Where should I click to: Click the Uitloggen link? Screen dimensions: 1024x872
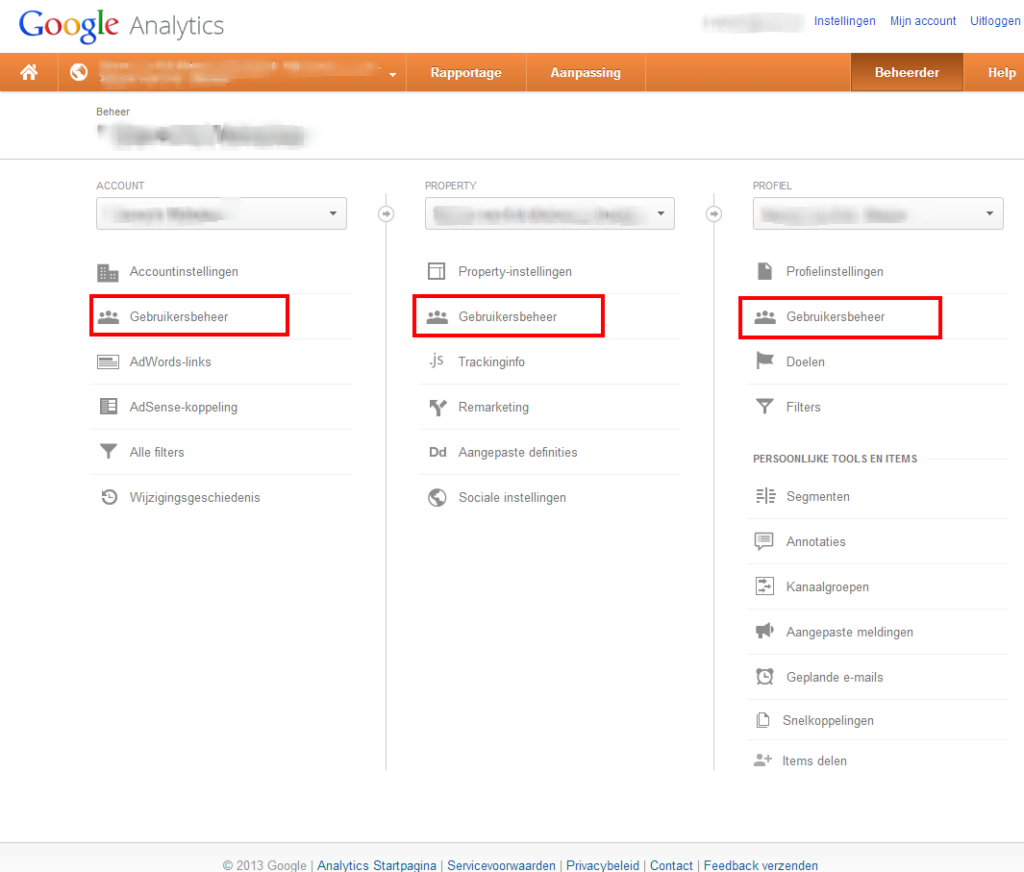tap(994, 20)
